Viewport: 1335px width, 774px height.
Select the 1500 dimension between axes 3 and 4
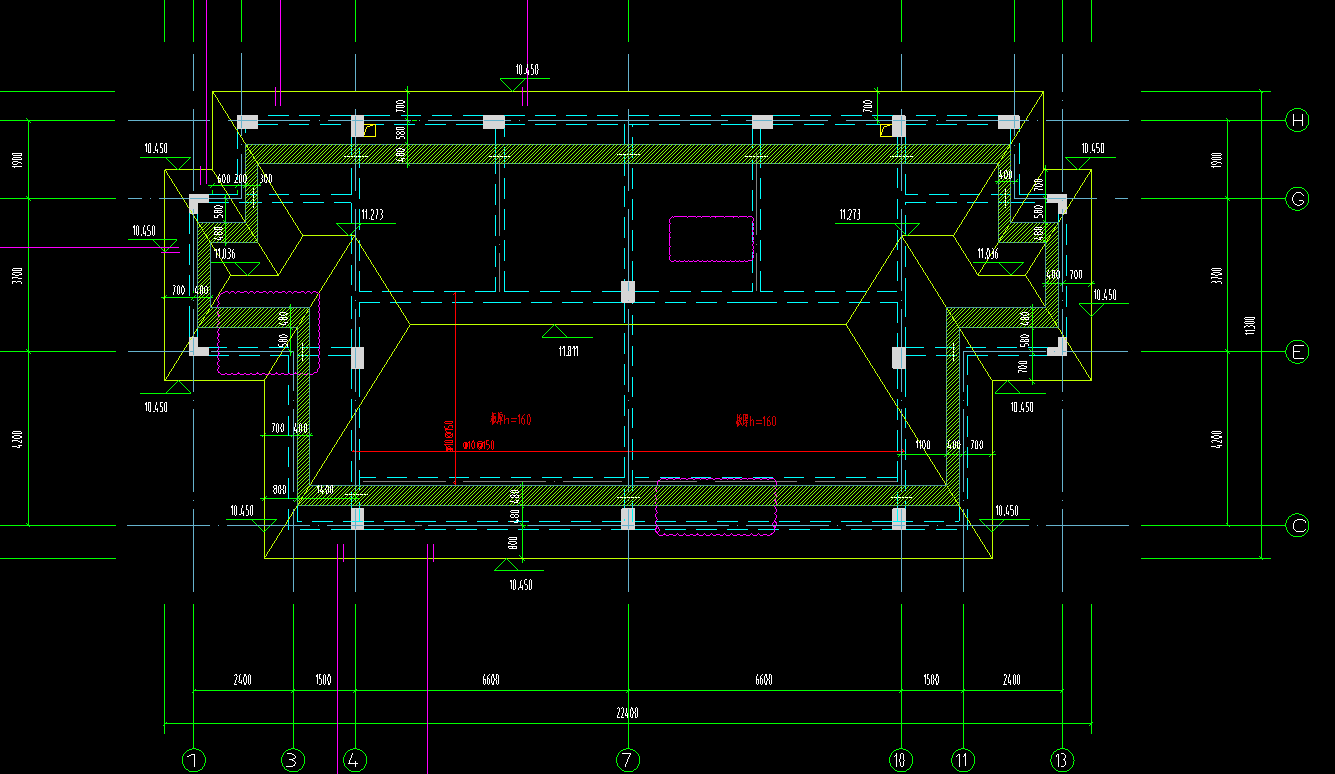pyautogui.click(x=323, y=680)
